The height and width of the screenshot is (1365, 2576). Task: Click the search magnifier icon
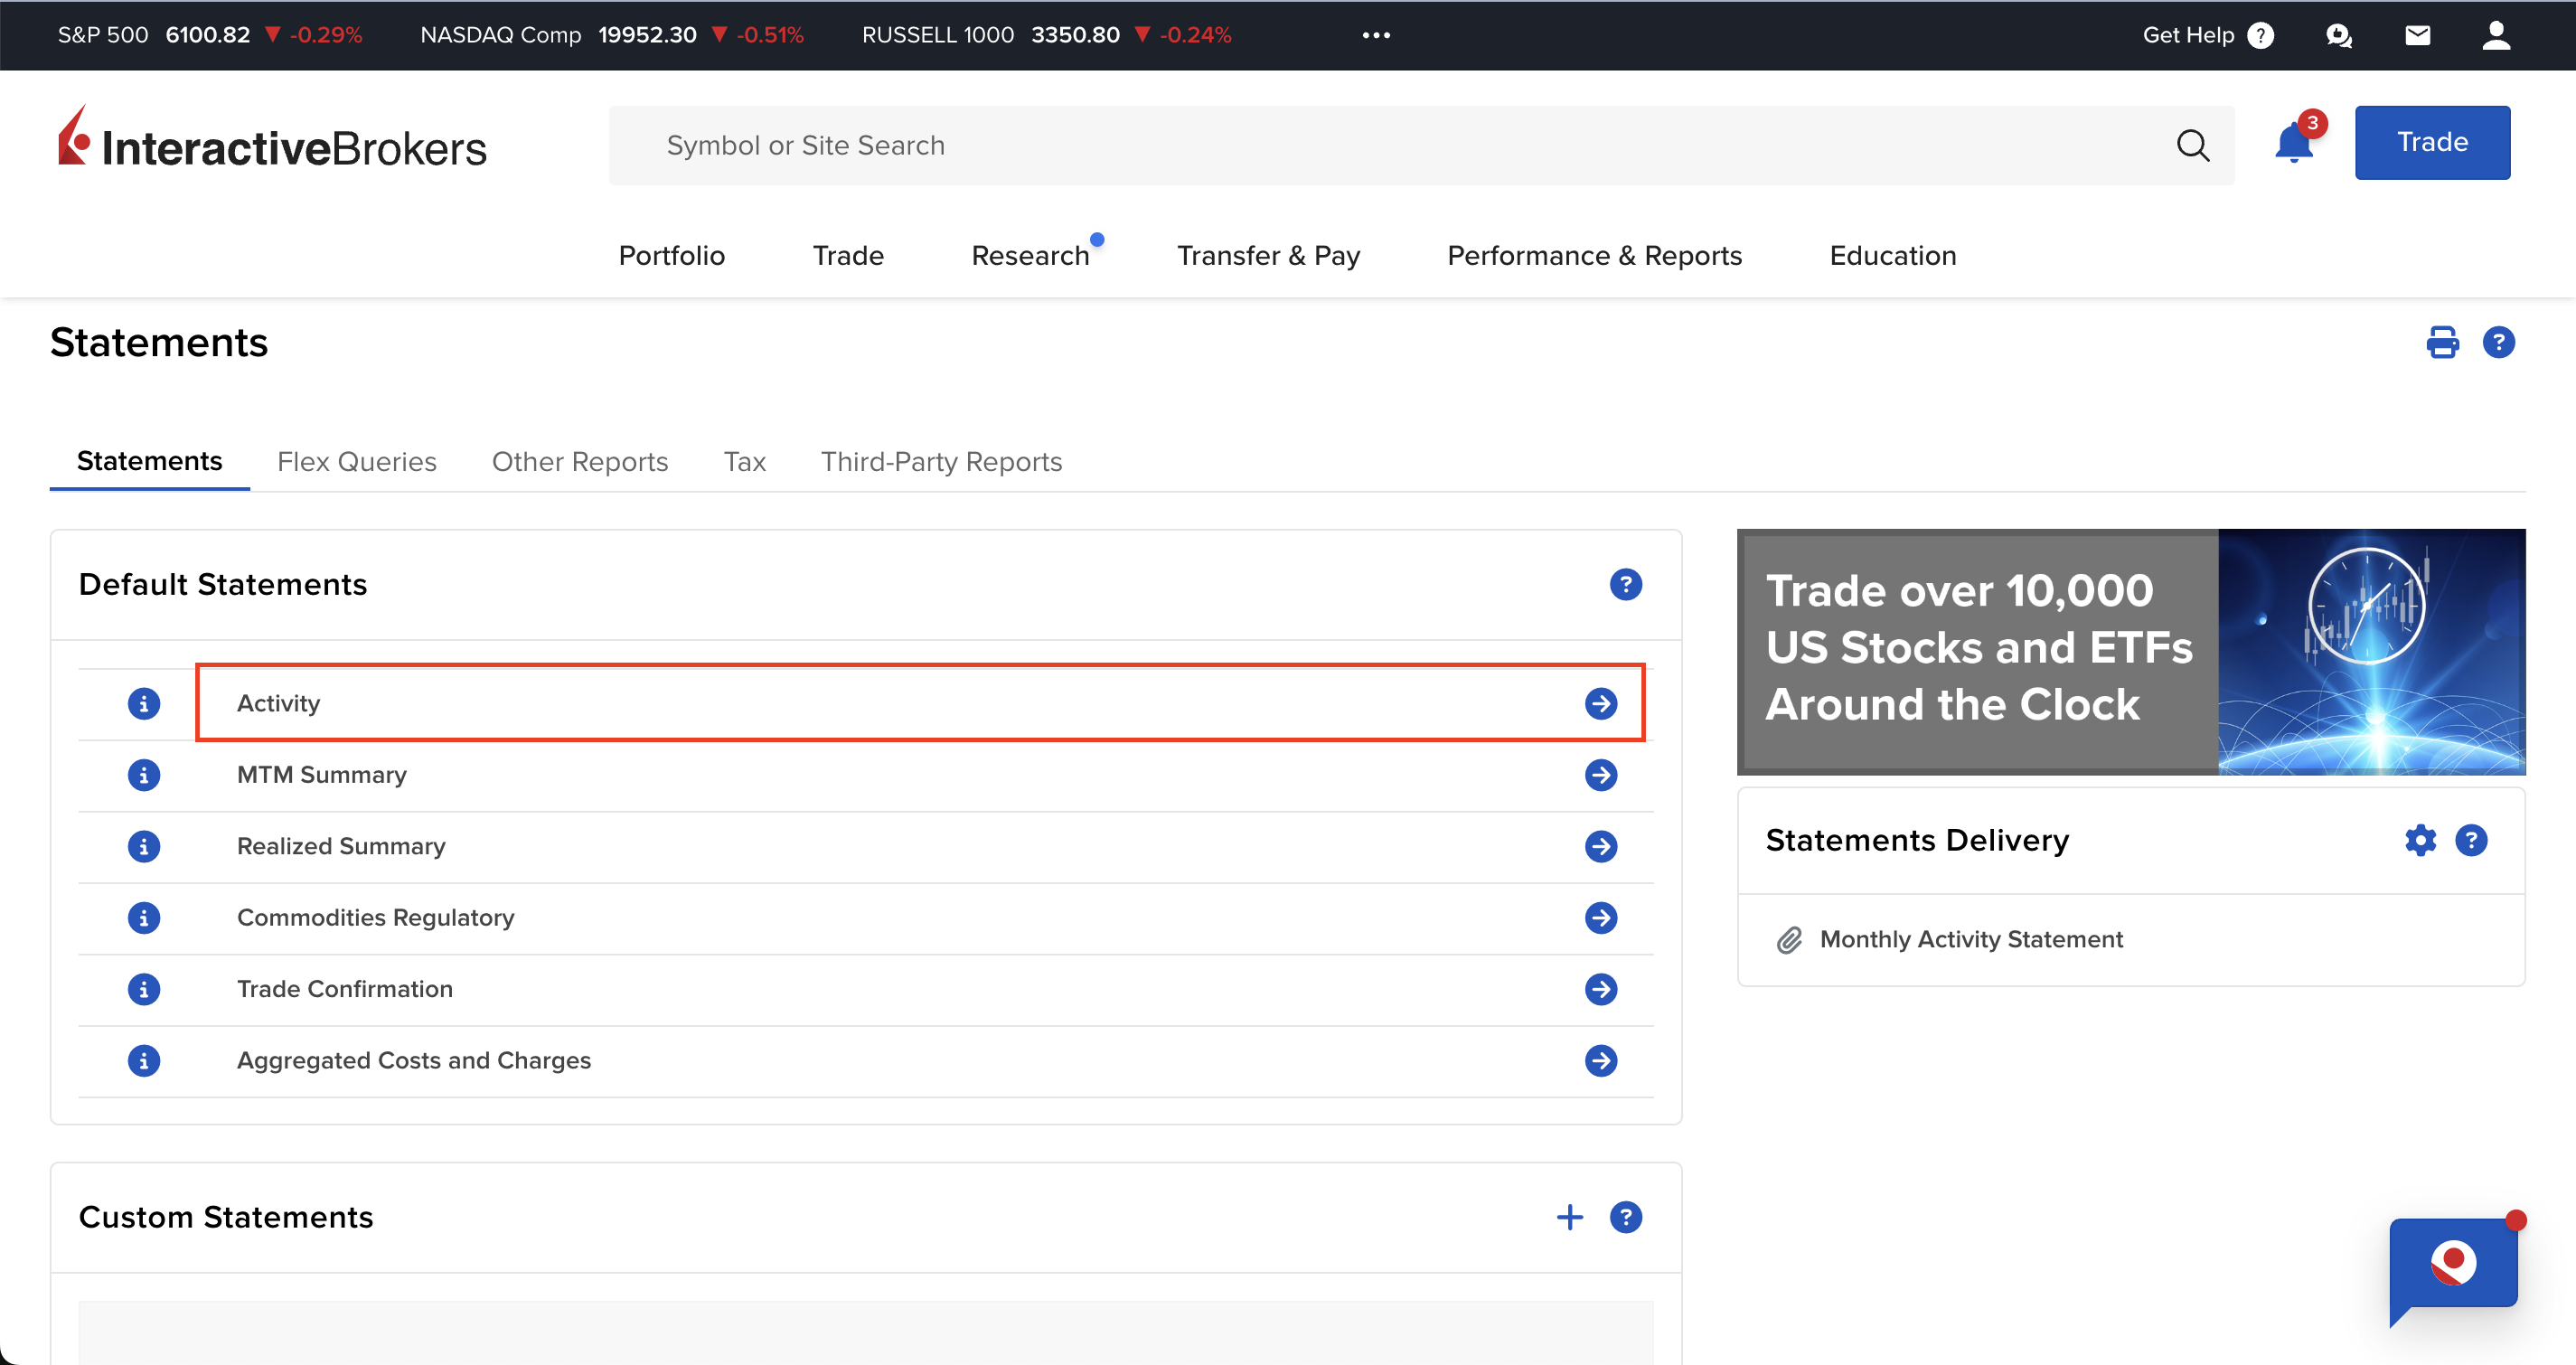coord(2192,146)
